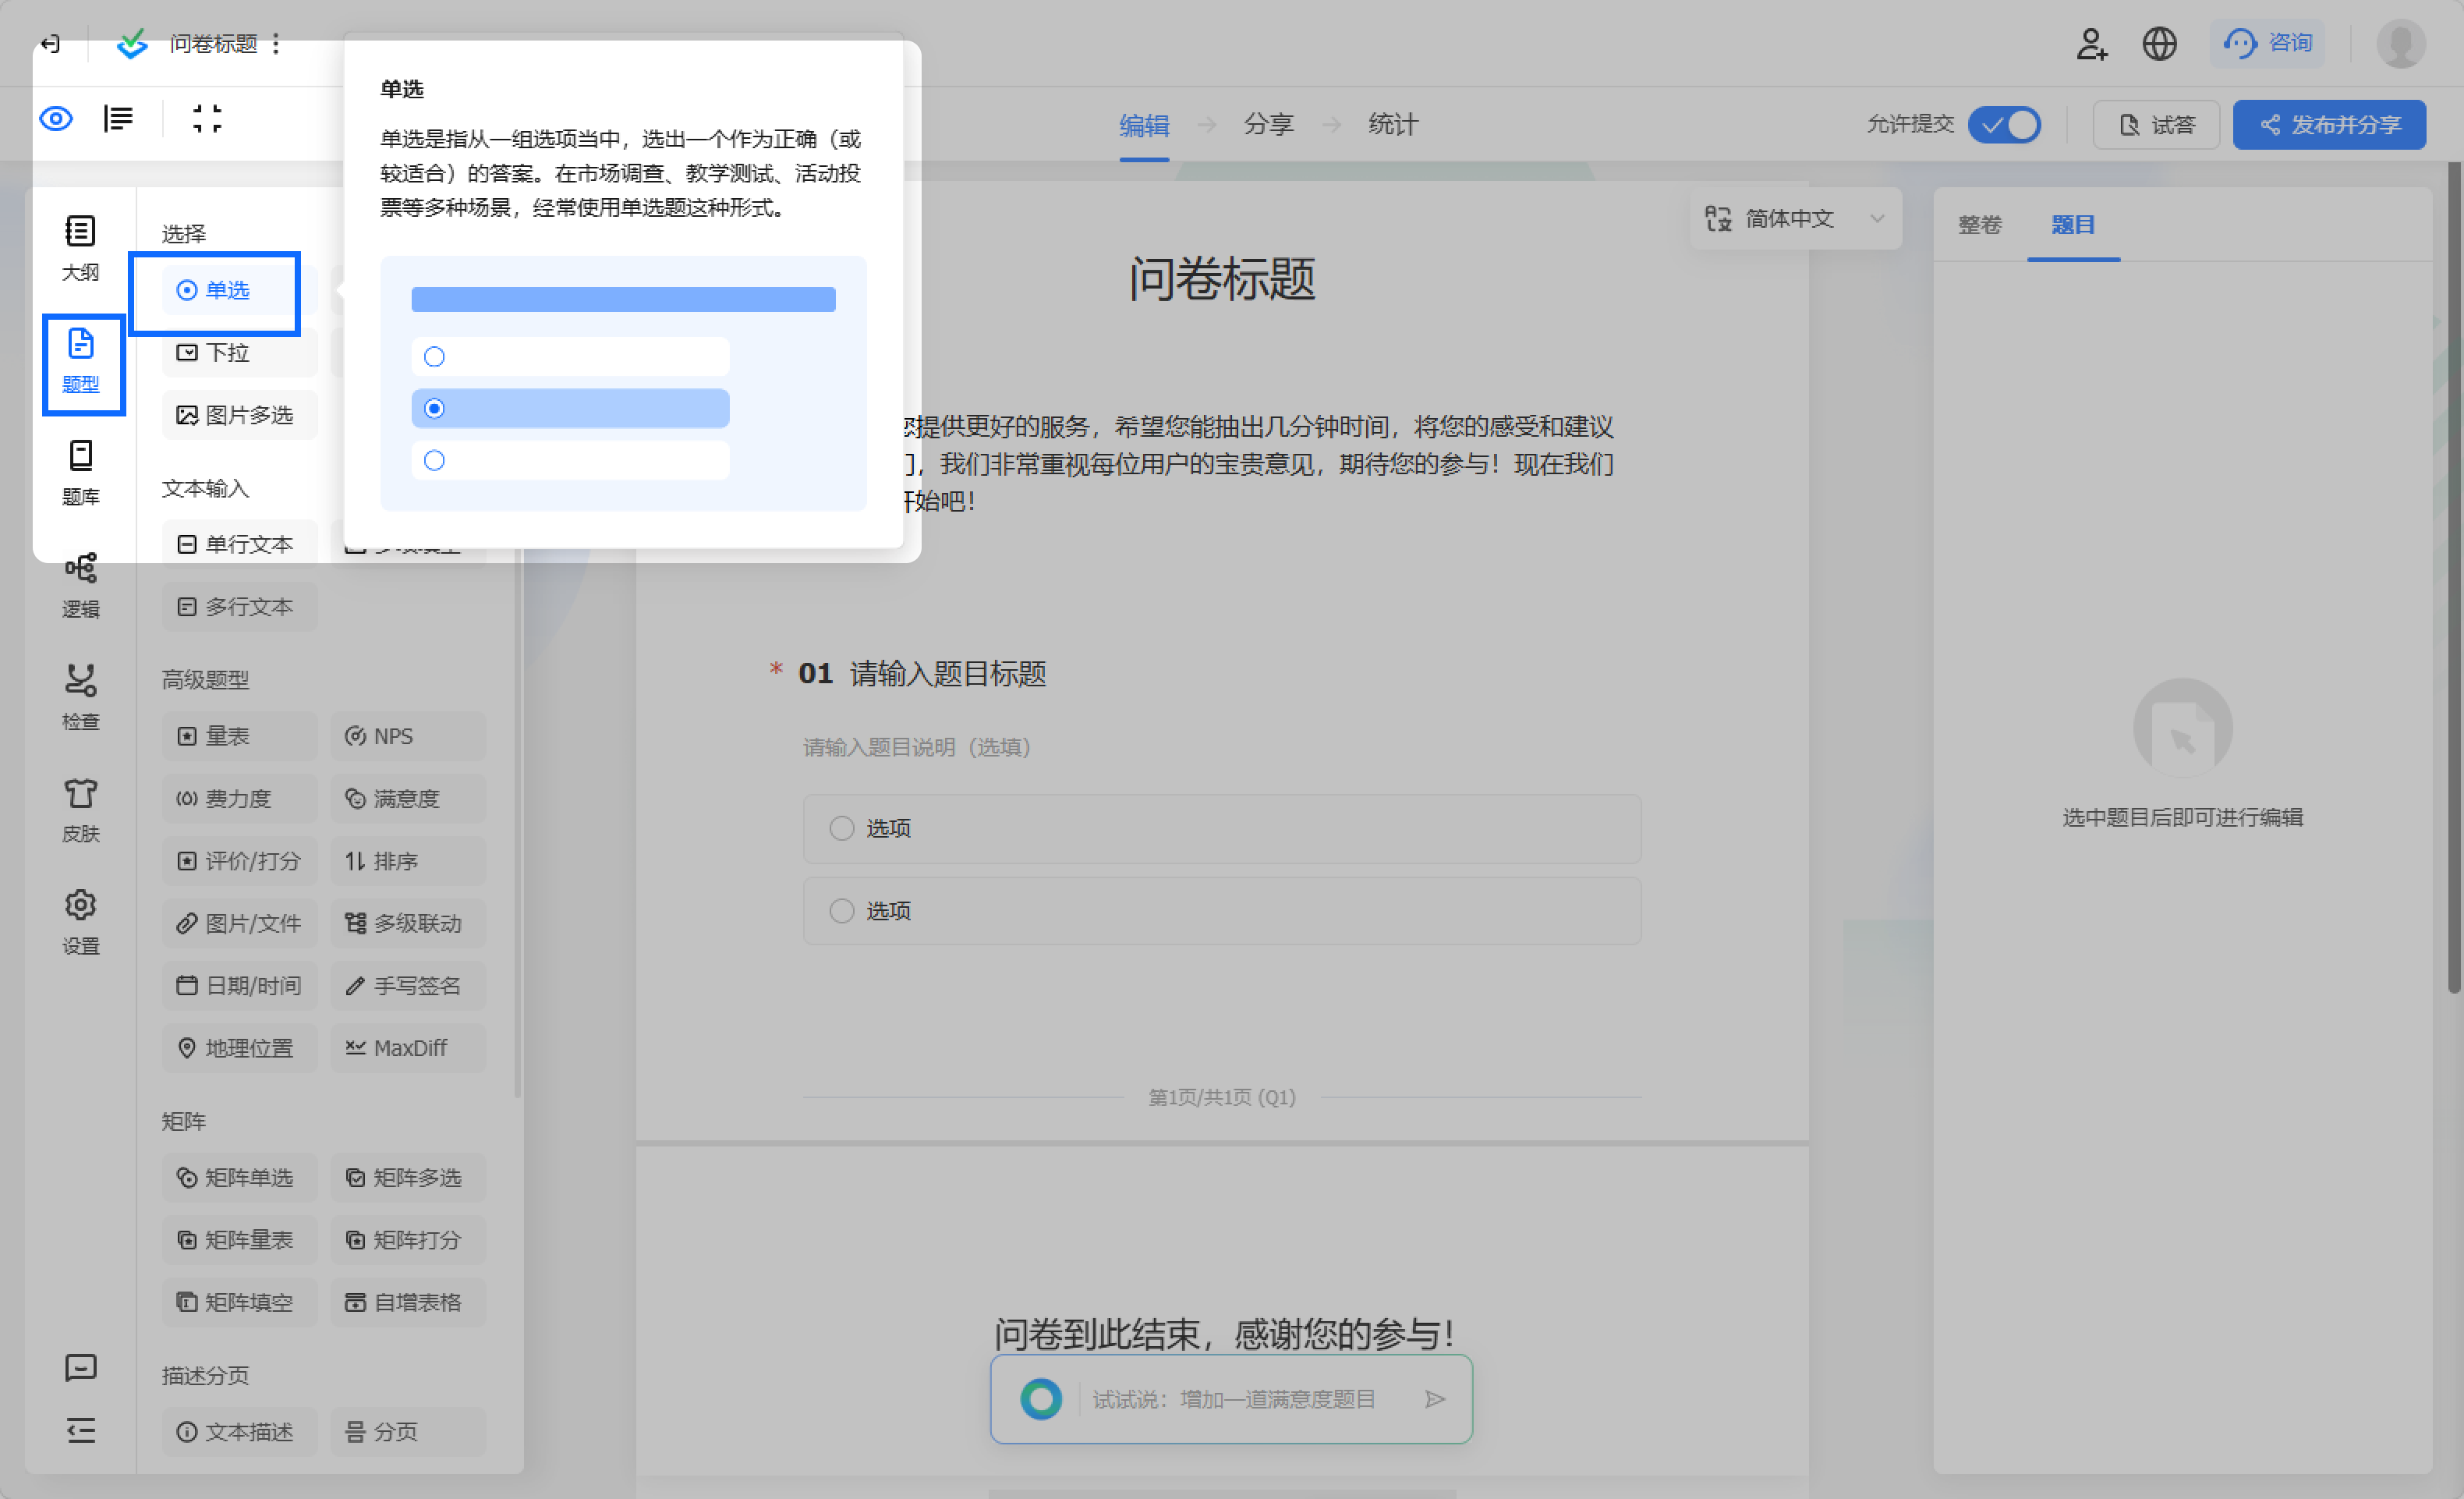Add a 矩阵填空 question type
Image resolution: width=2464 pixels, height=1499 pixels.
pyautogui.click(x=240, y=1302)
